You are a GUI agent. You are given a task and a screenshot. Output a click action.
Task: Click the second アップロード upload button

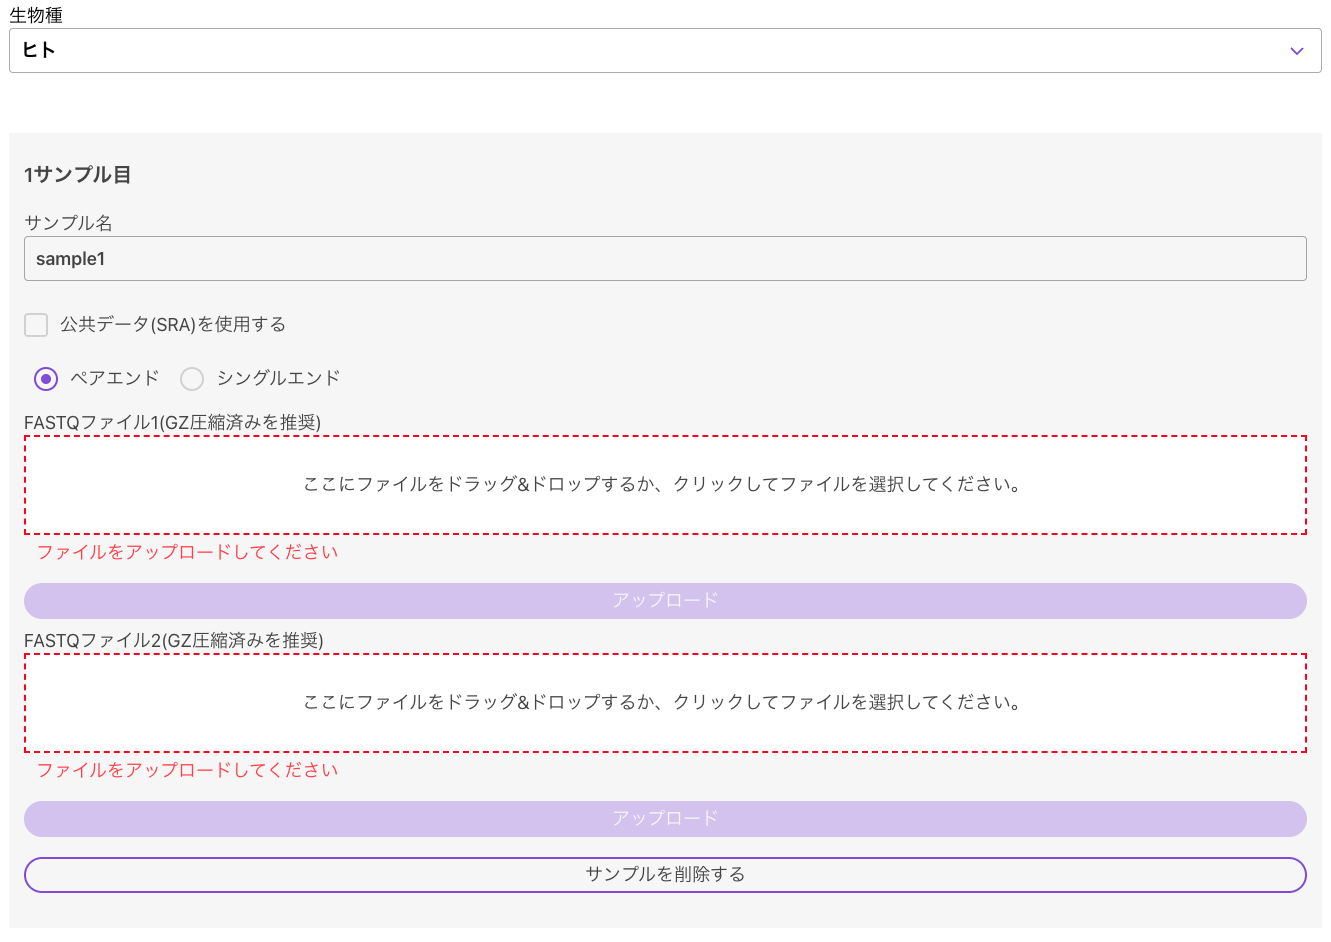(665, 817)
